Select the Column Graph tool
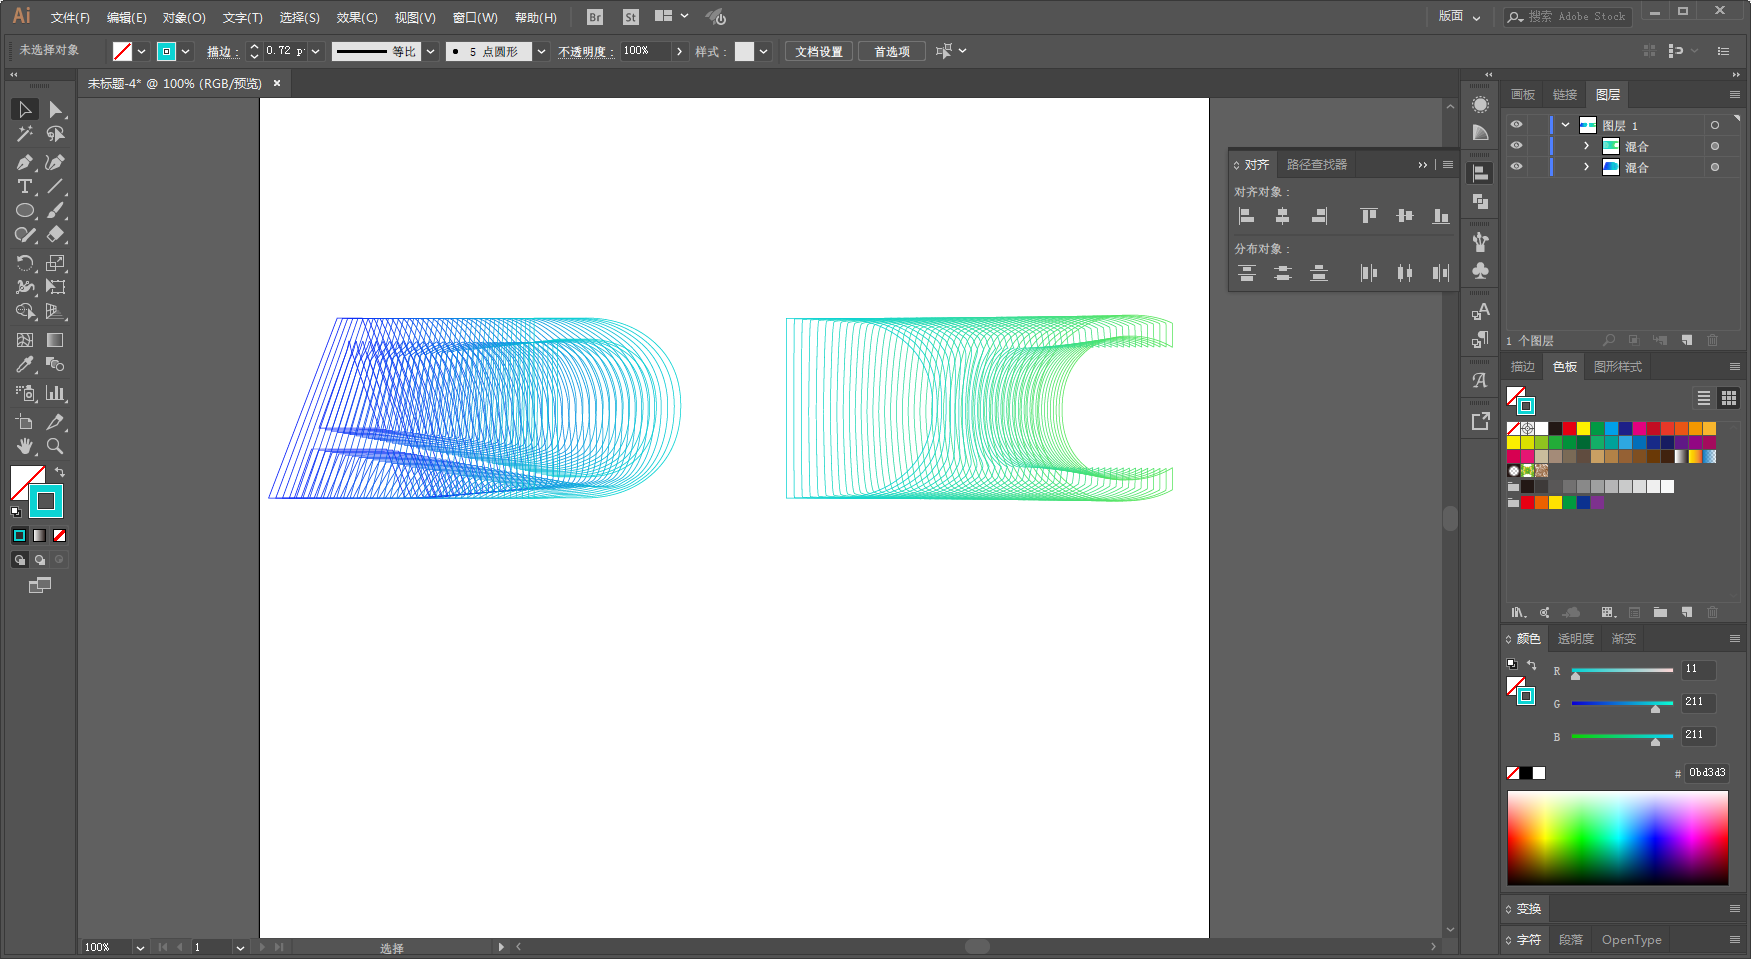 tap(56, 393)
